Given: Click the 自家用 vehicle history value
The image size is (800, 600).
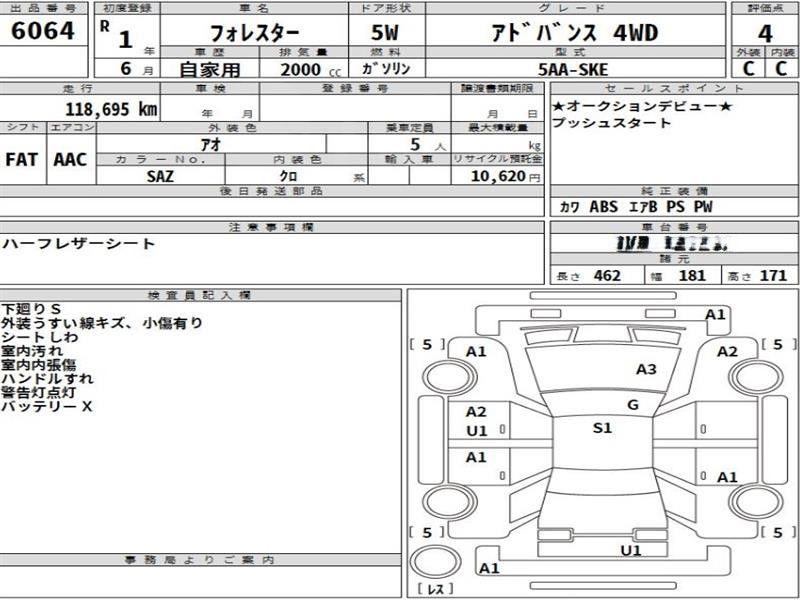Looking at the screenshot, I should (x=210, y=69).
